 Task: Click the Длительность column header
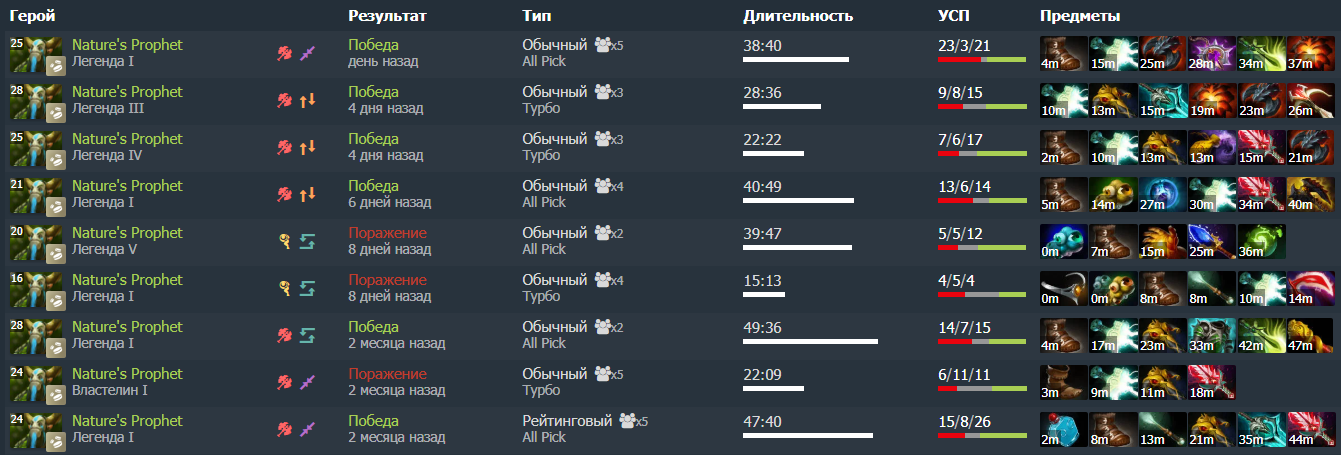797,16
